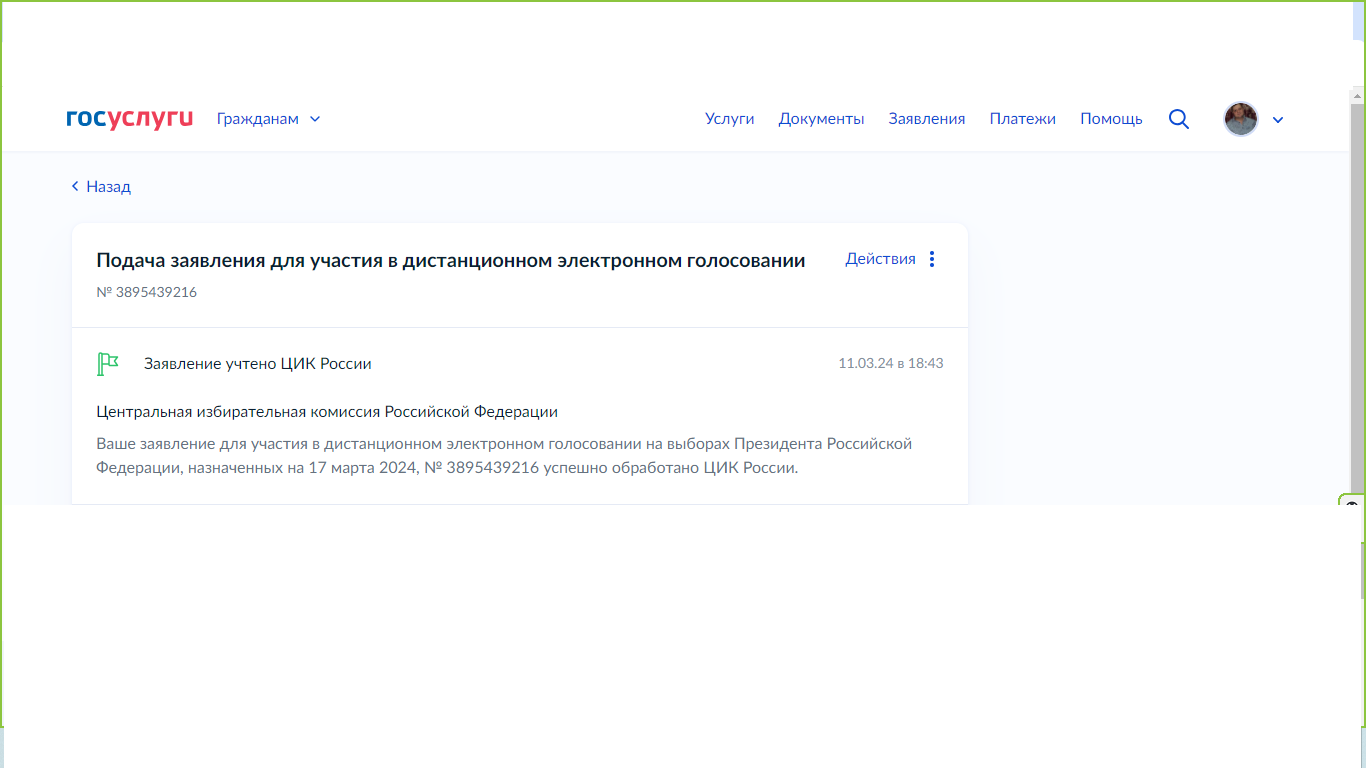Click the status text Заявление учтено ЦИК России
The width and height of the screenshot is (1366, 768).
258,364
